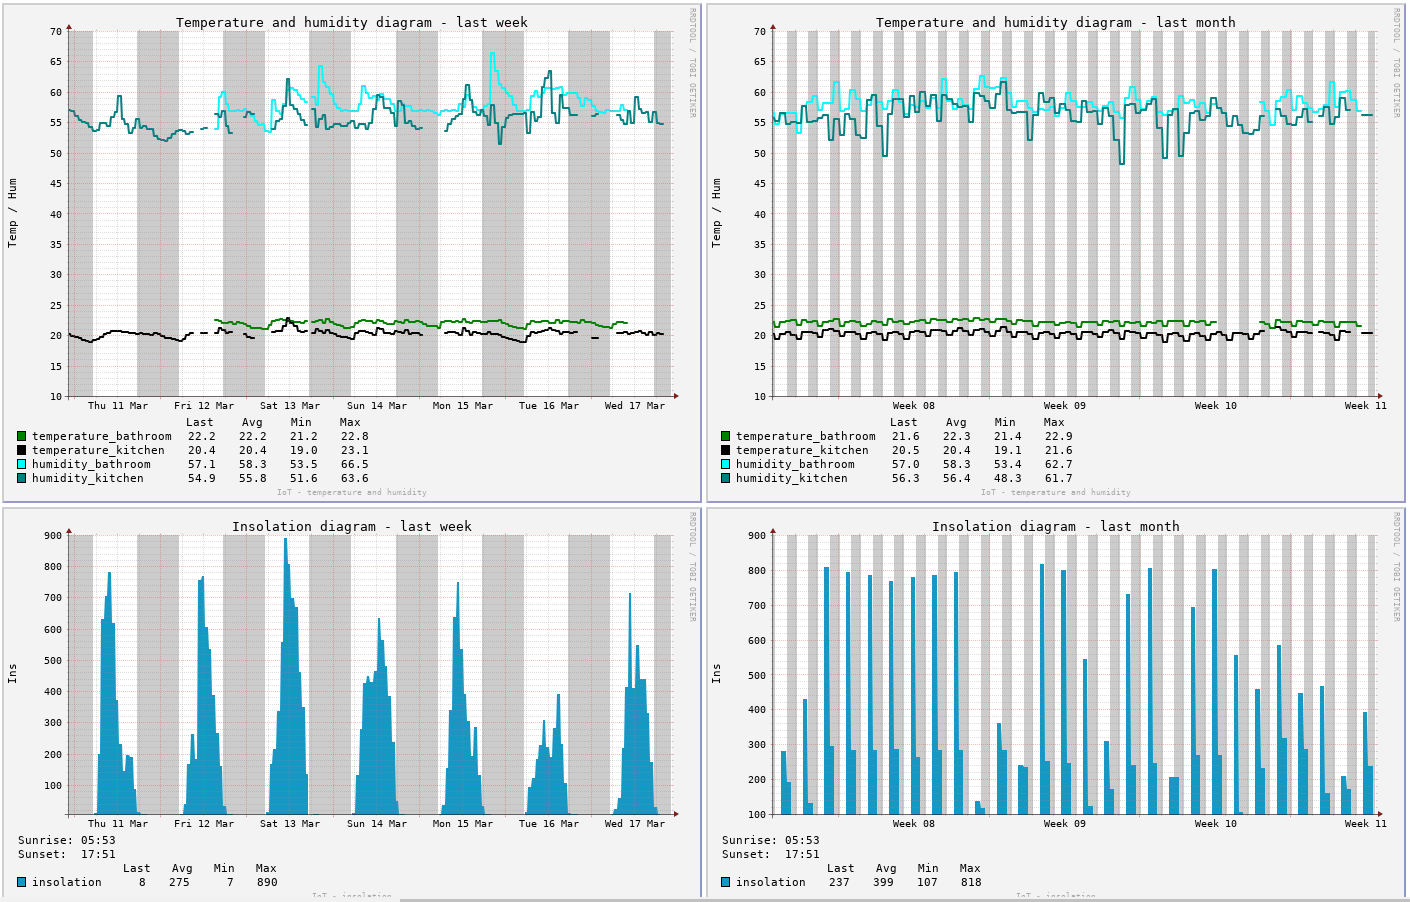Click monthly humidity_kitchen Min value 48.3

(x=1008, y=478)
